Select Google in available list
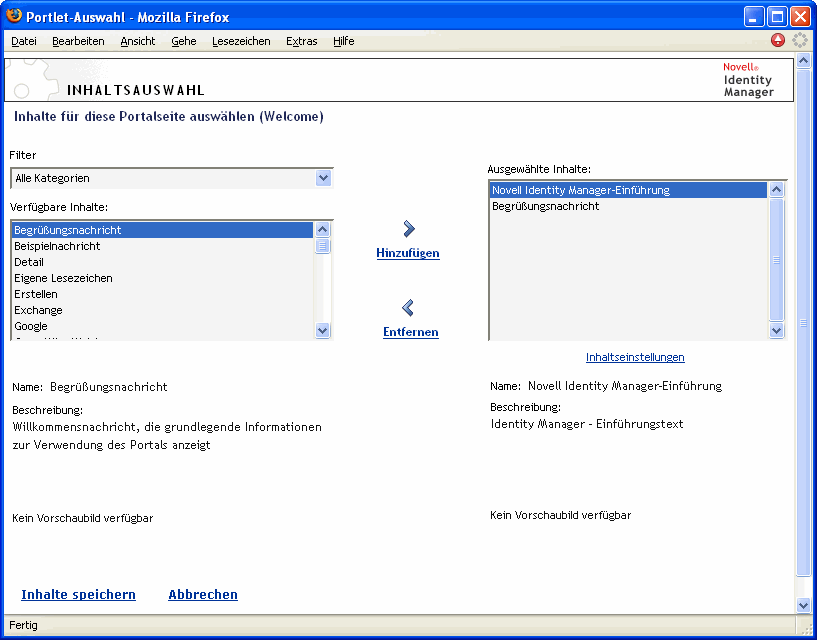This screenshot has width=817, height=640. [x=163, y=326]
